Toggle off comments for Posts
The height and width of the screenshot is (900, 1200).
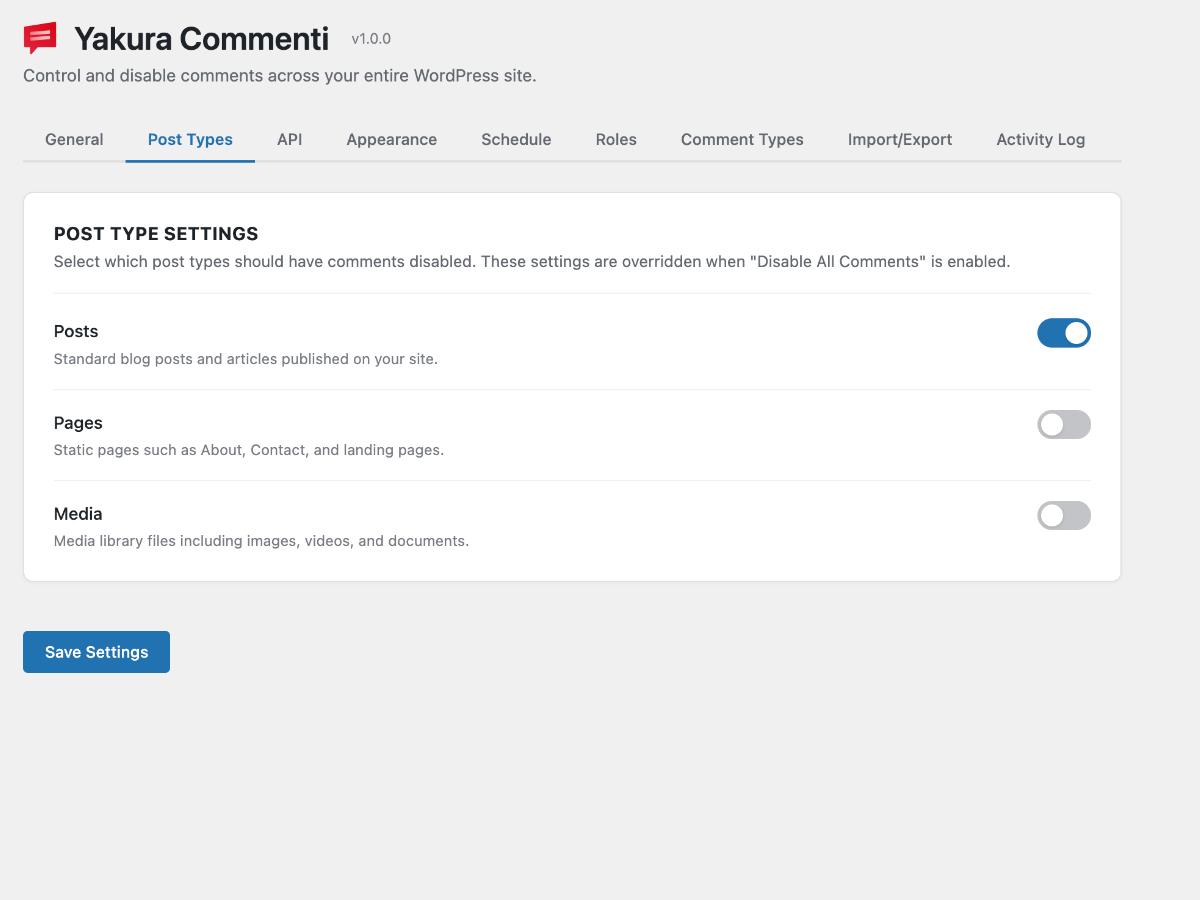point(1063,332)
